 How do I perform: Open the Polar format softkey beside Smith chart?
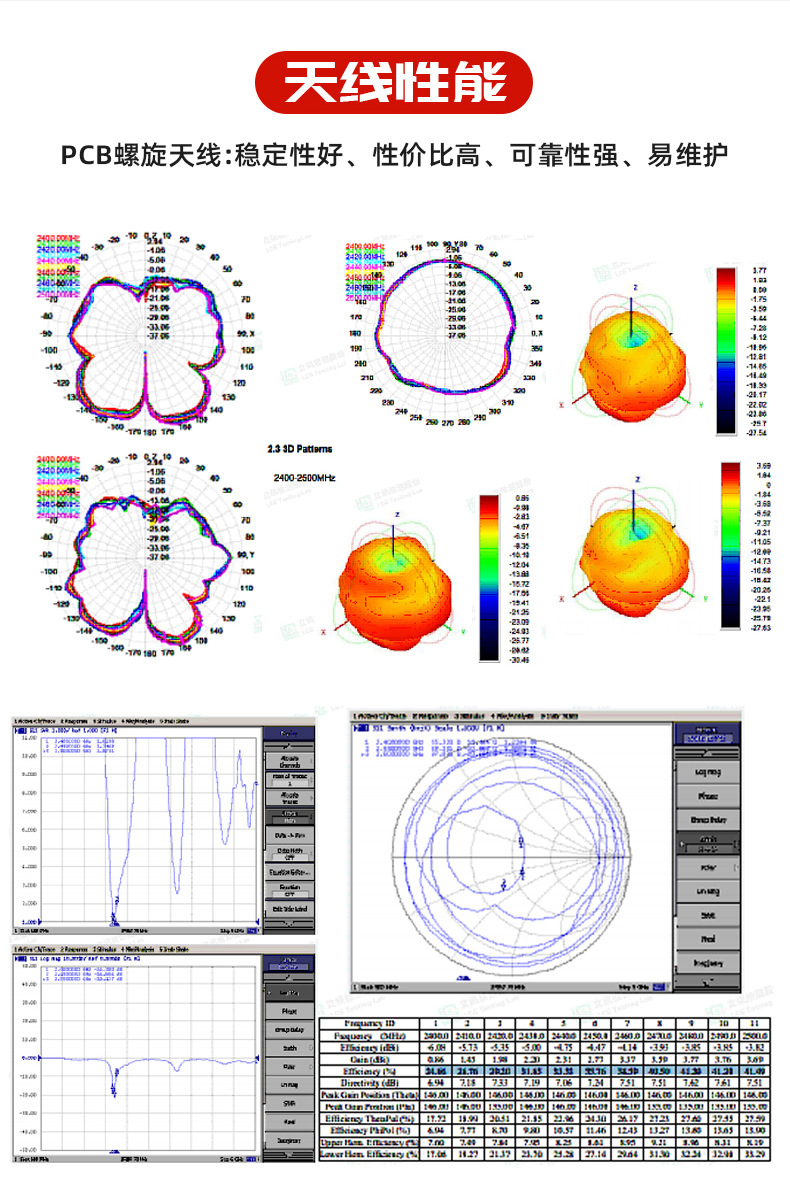[x=708, y=867]
